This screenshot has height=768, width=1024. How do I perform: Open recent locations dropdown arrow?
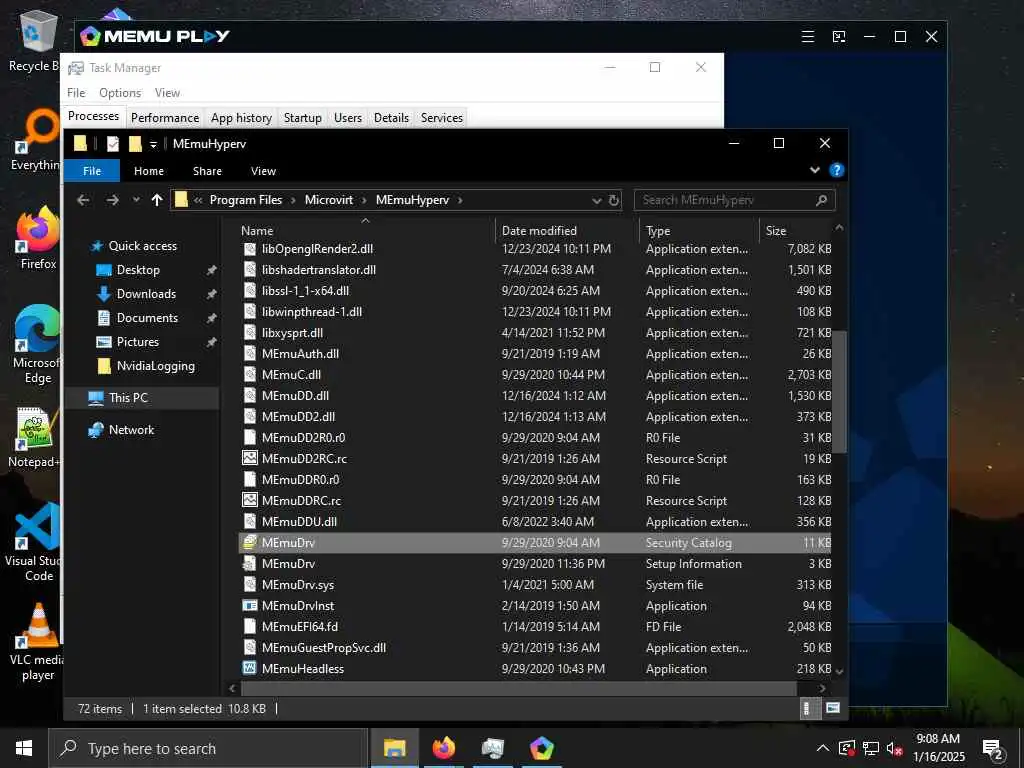tap(136, 200)
